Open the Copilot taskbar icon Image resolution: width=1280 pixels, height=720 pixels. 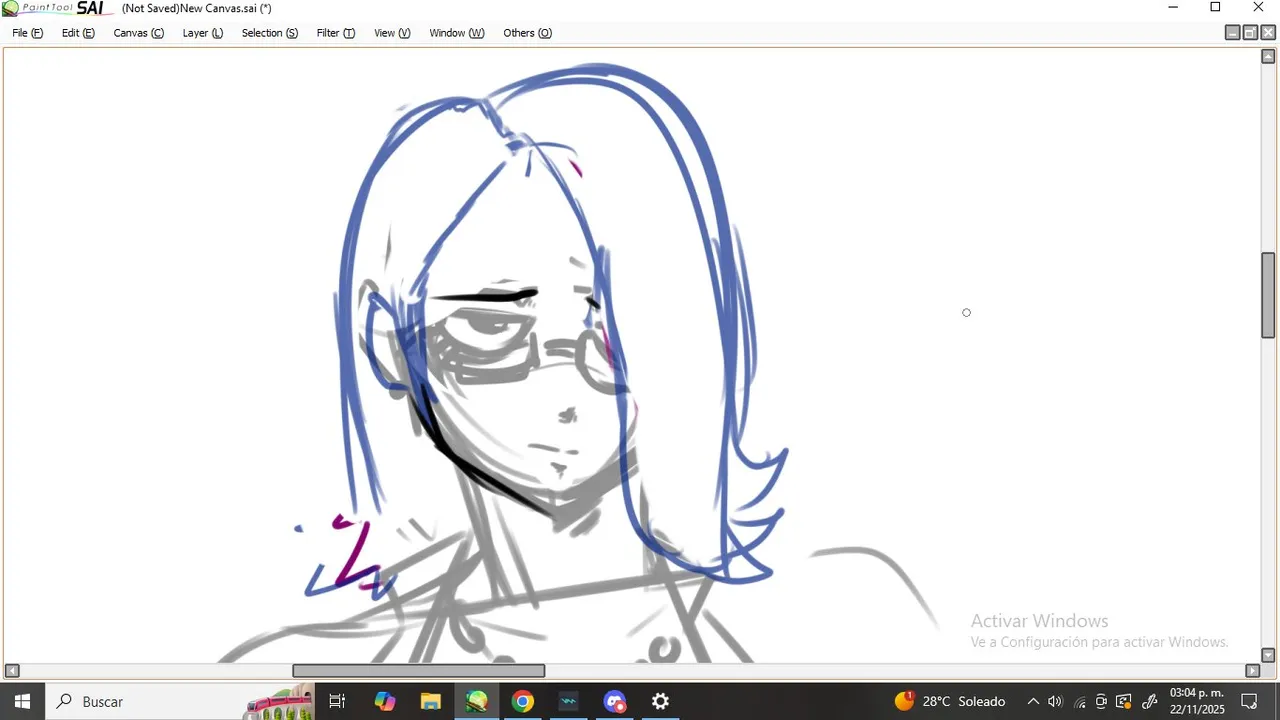385,701
